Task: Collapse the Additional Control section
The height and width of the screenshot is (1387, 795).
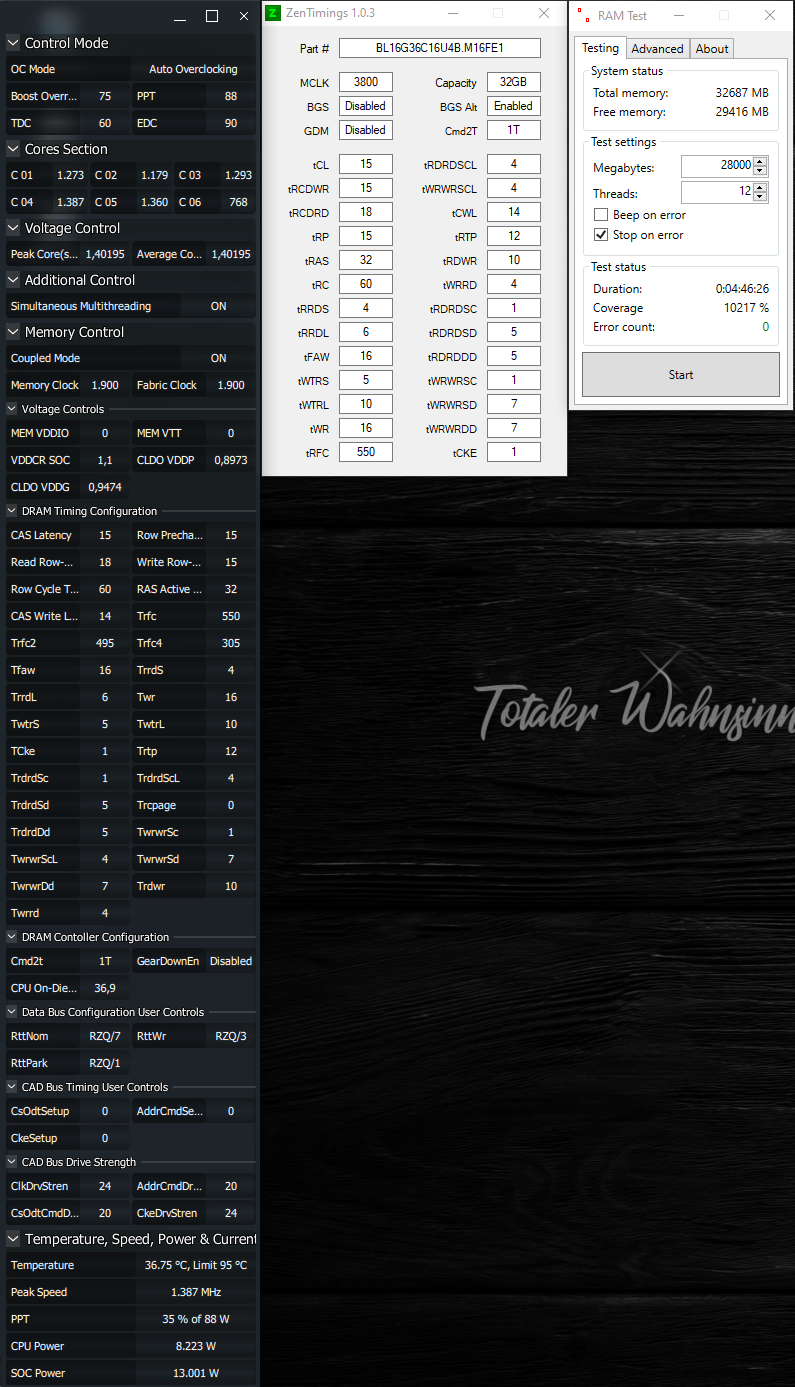Action: point(13,280)
